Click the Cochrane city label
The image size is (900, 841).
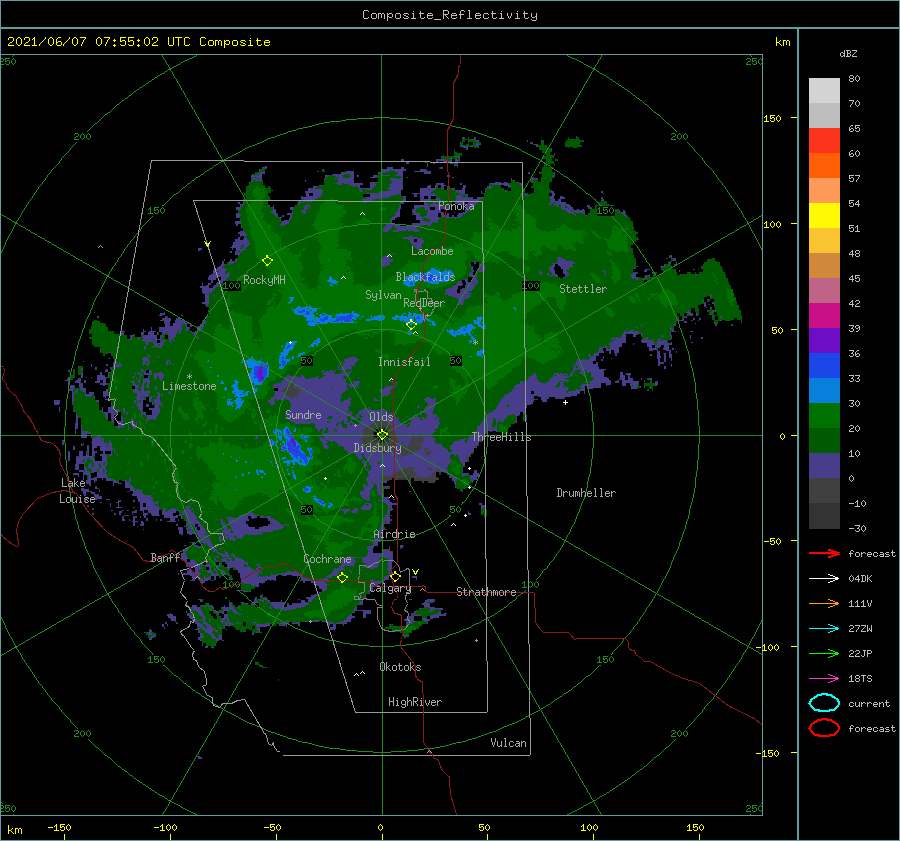click(327, 559)
